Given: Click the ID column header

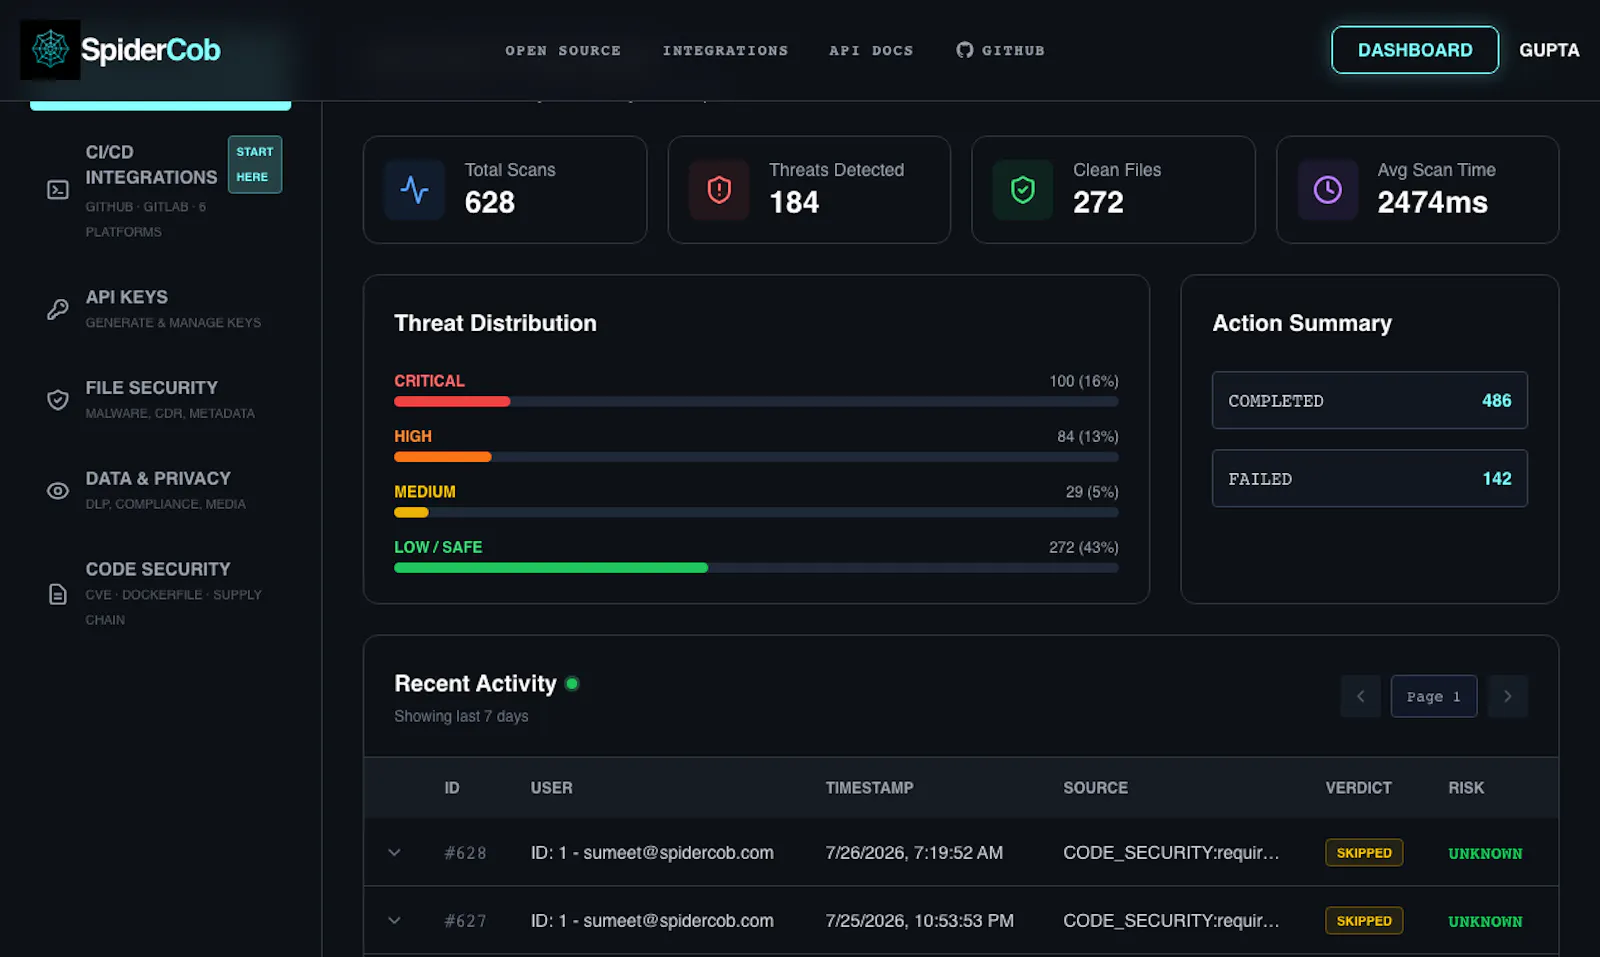Looking at the screenshot, I should [x=452, y=788].
